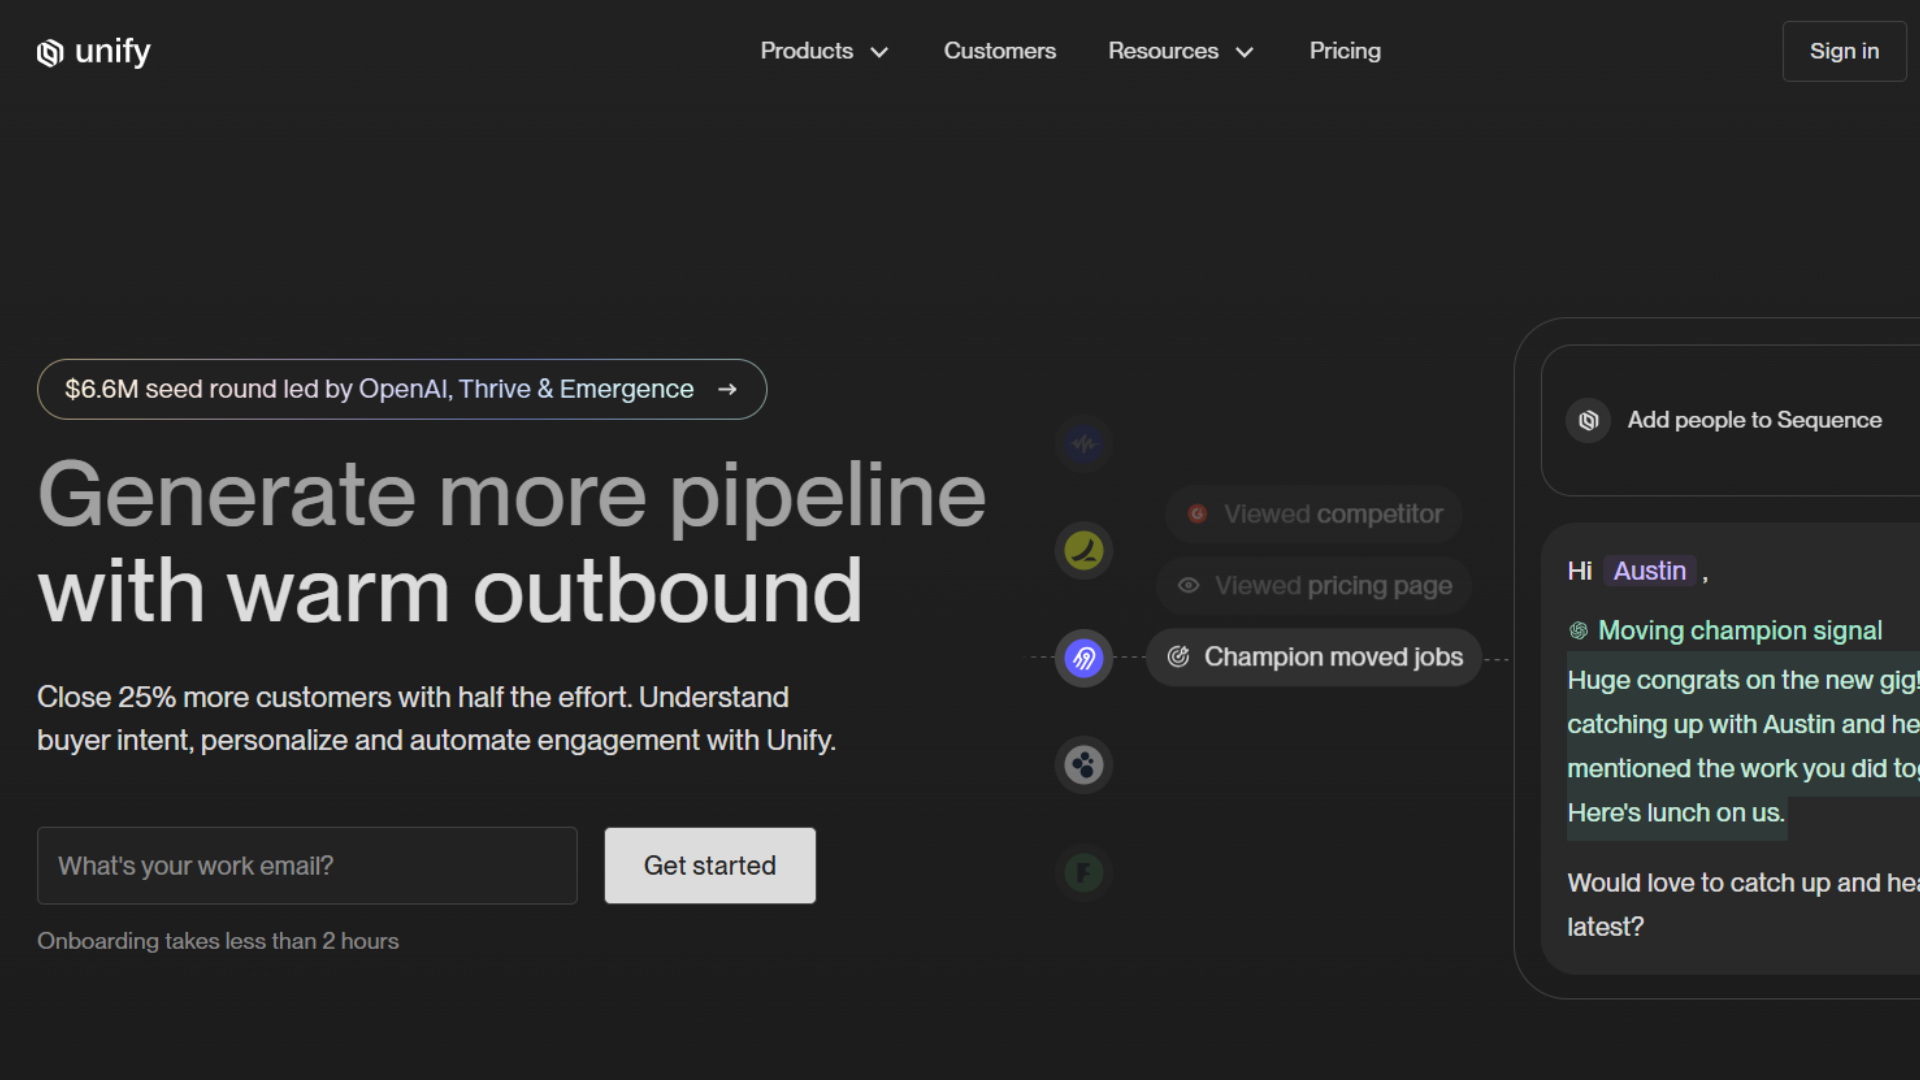The width and height of the screenshot is (1920, 1080).
Task: Click the purple fingerprint-style circle icon
Action: tap(1084, 658)
